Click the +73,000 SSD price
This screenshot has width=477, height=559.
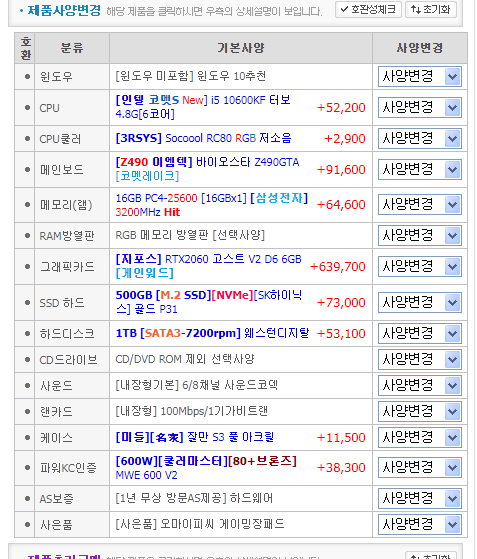point(341,302)
